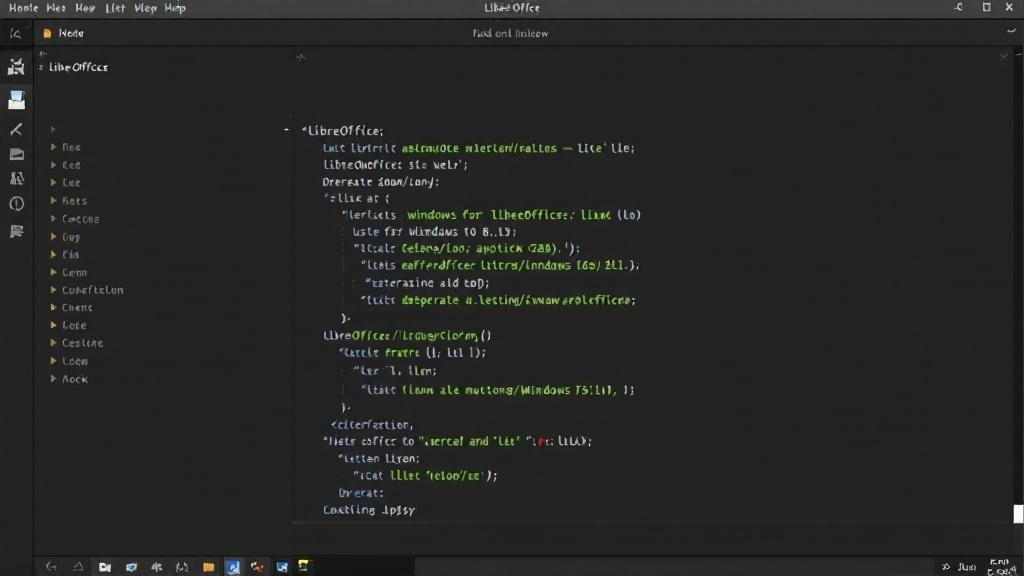Screen dimensions: 1024x576
Task: Open the orange-red app icon on the taskbar
Action: pyautogui.click(x=257, y=567)
